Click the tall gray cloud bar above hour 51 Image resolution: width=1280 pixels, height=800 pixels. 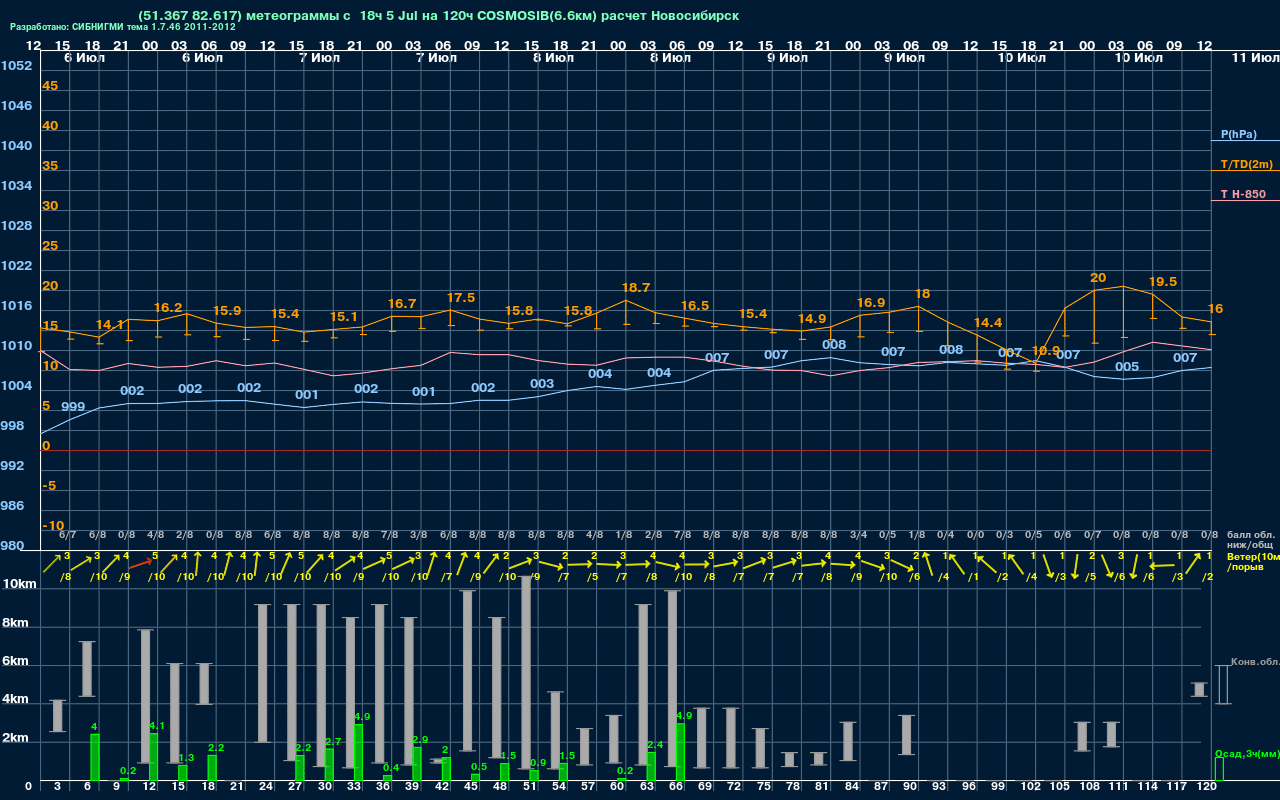(525, 670)
